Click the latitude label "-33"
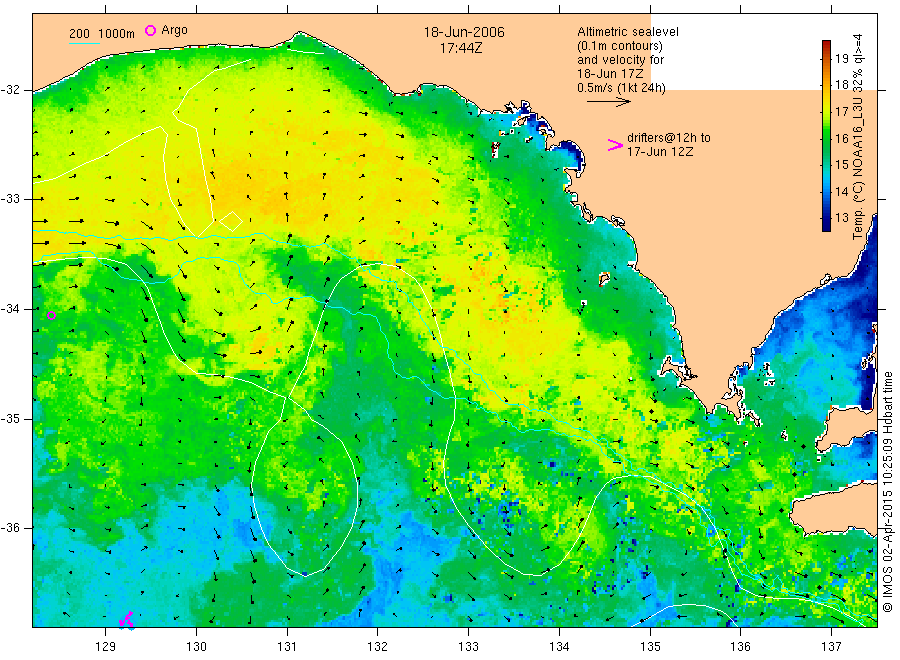The image size is (900, 660). (x=10, y=199)
